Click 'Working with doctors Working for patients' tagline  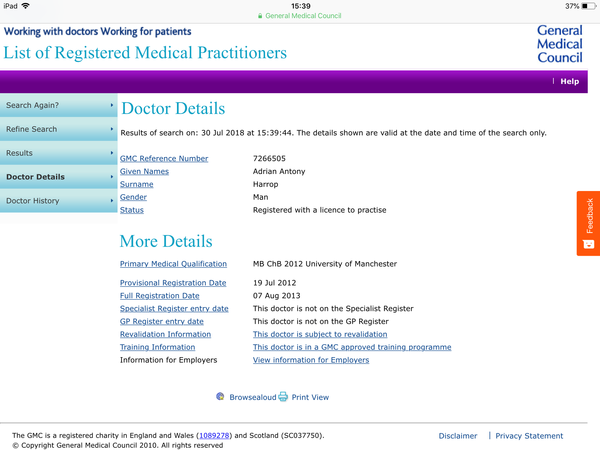point(98,31)
